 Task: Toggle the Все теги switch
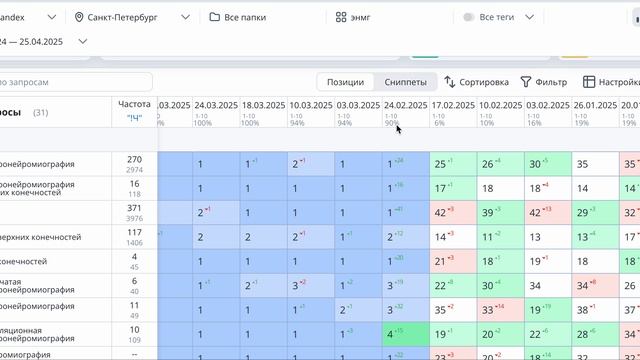point(469,17)
